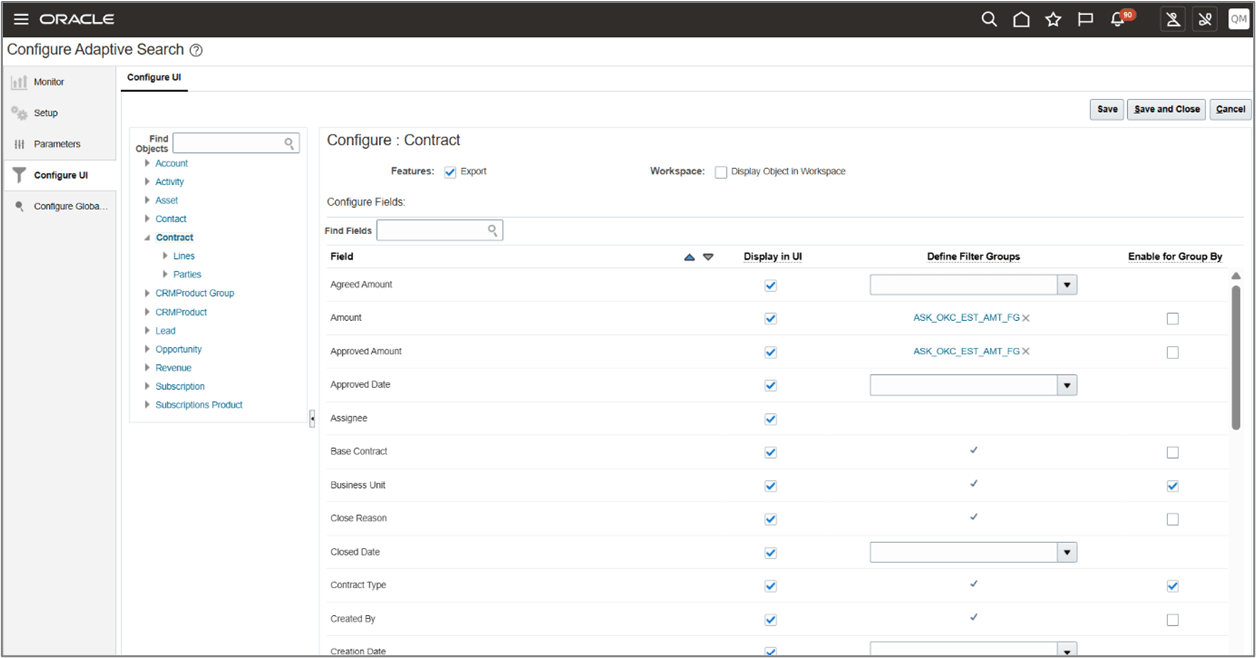Image resolution: width=1256 pixels, height=658 pixels.
Task: Click the flag announcements icon
Action: (1085, 19)
